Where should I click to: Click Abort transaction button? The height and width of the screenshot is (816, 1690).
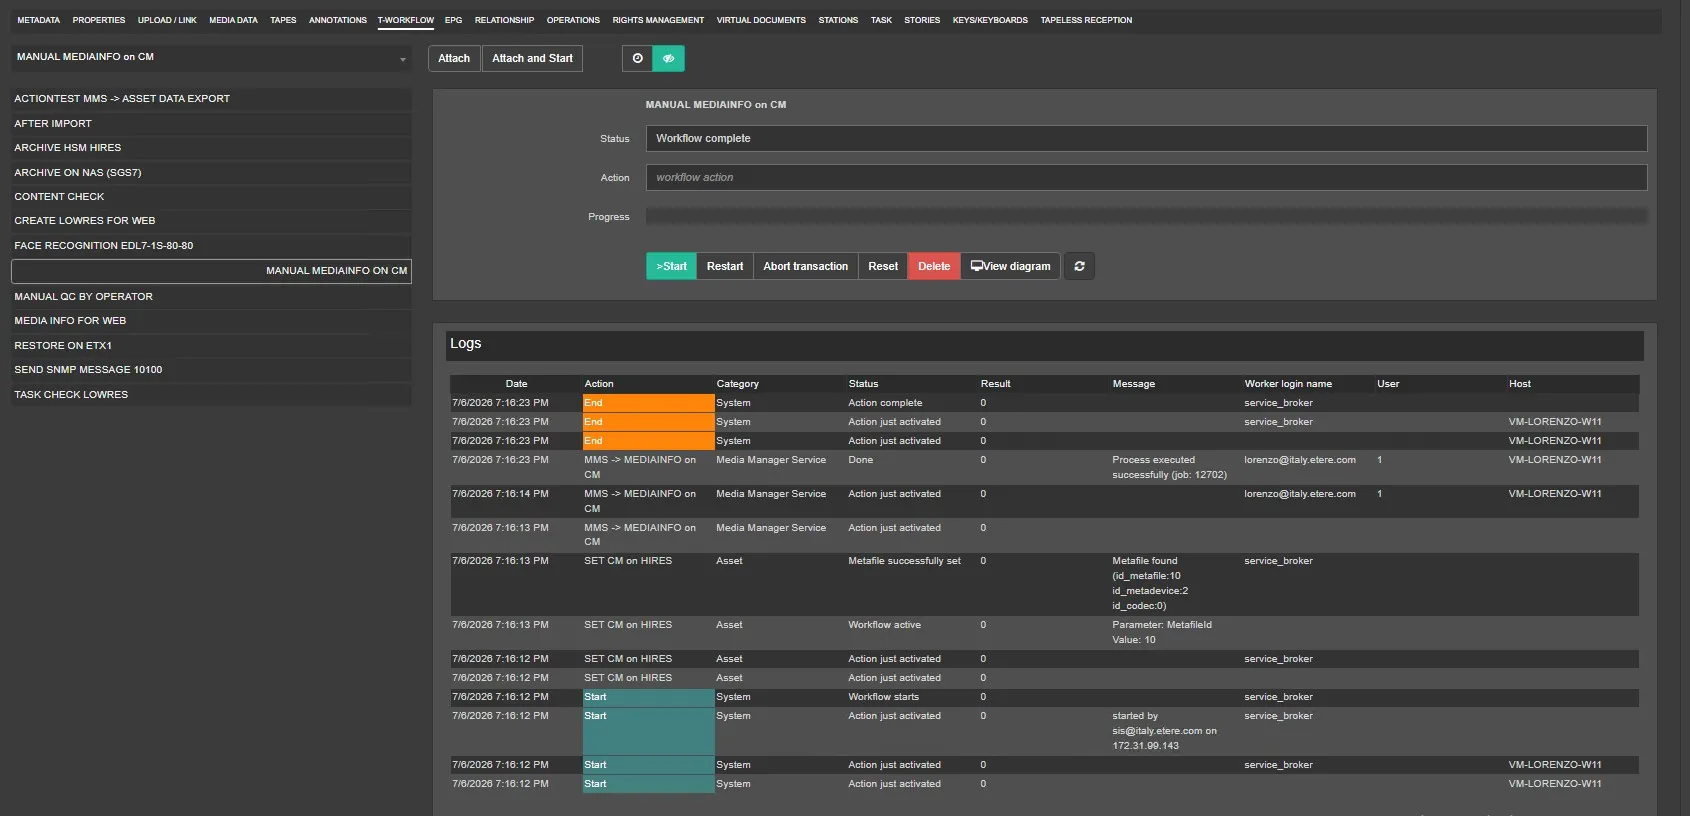[x=805, y=266]
